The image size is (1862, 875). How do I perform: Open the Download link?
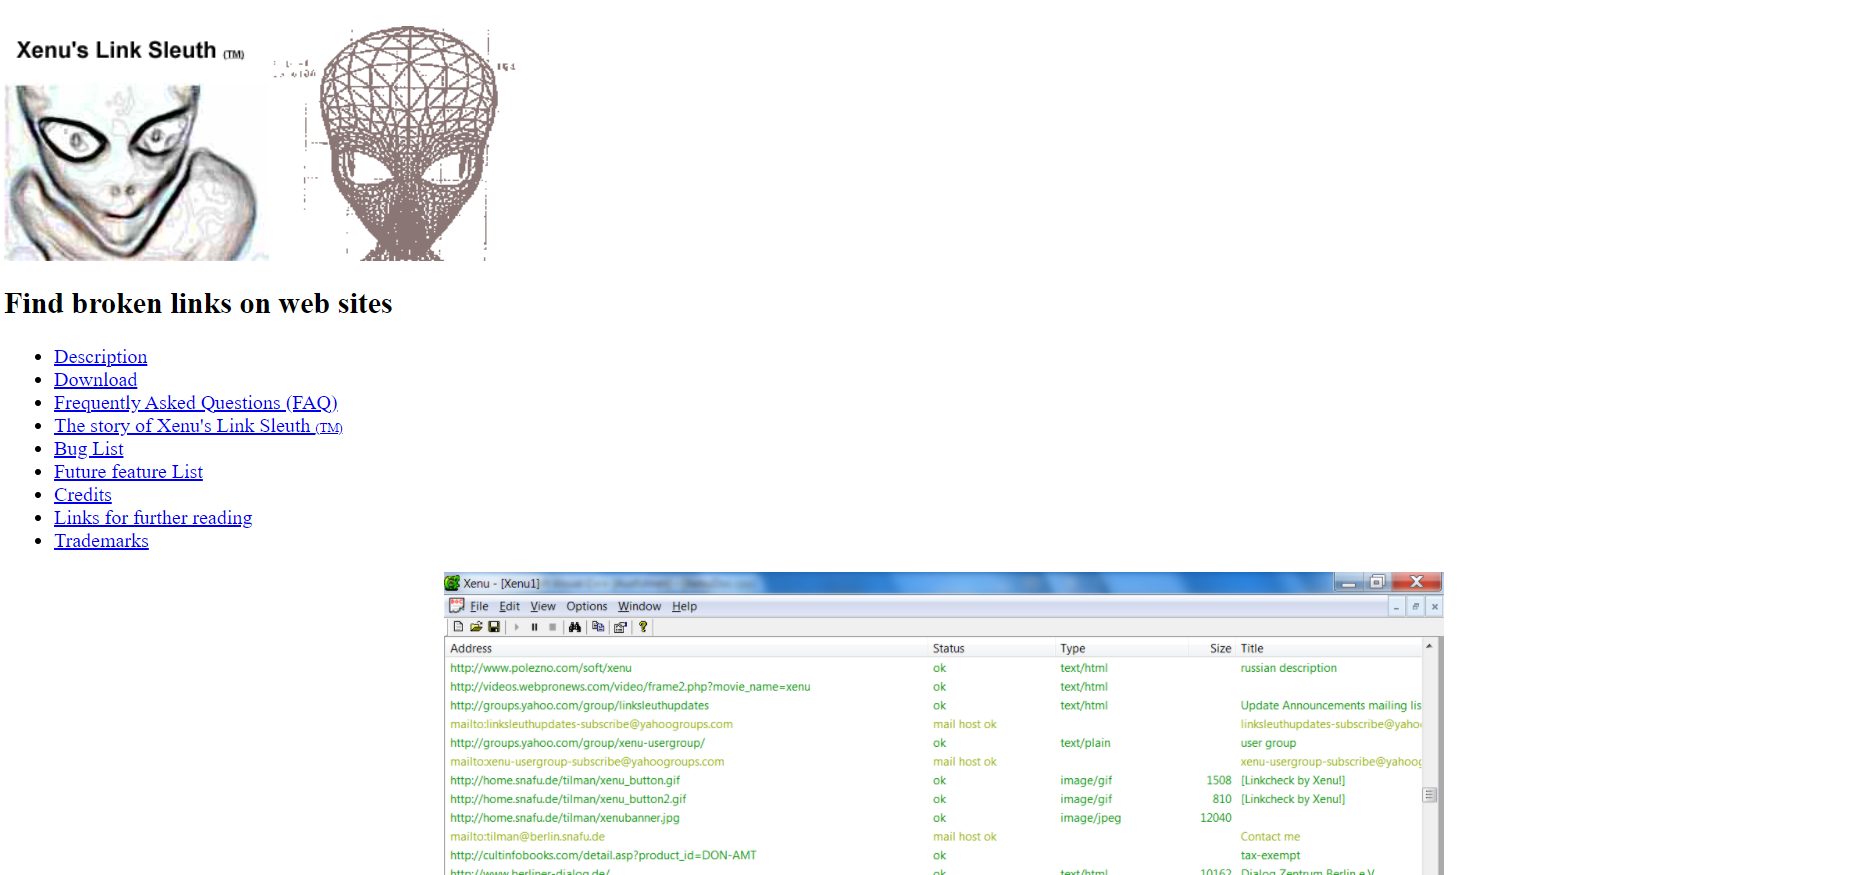point(96,380)
